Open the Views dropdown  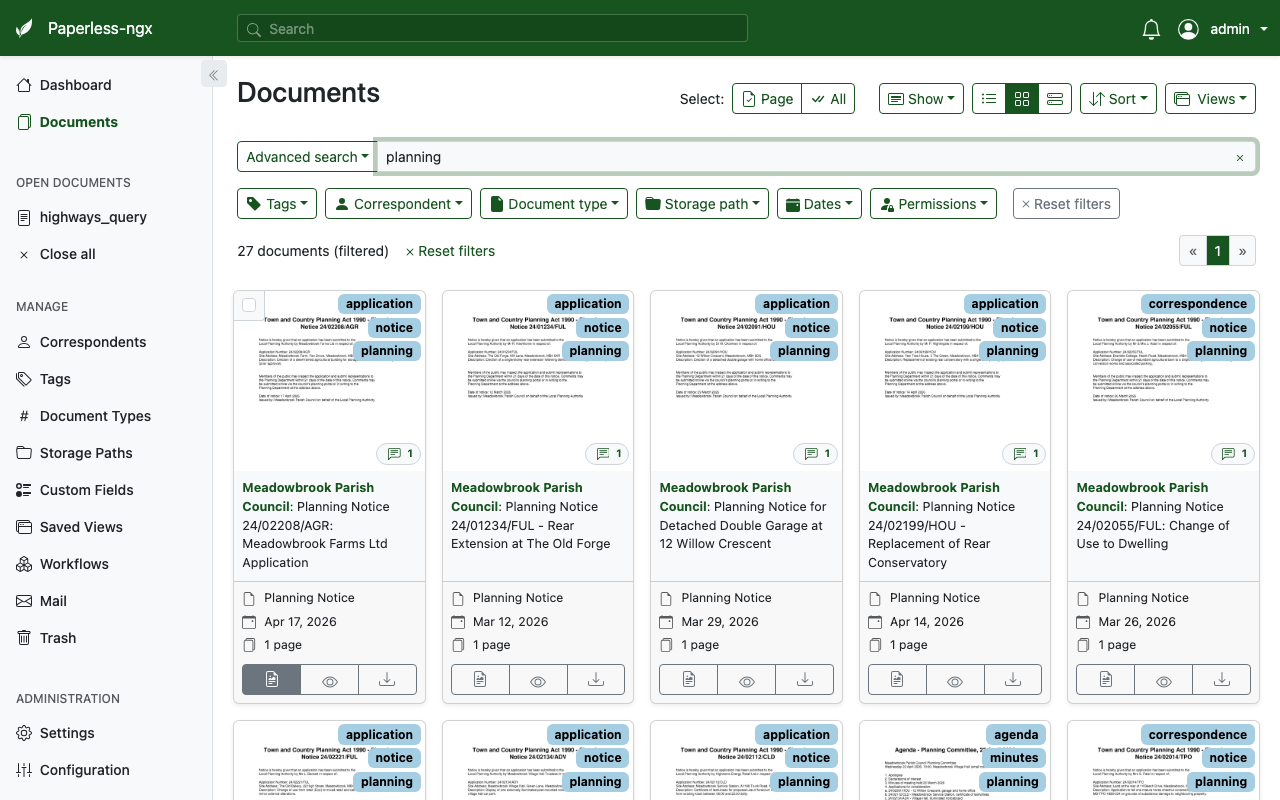click(x=1210, y=99)
